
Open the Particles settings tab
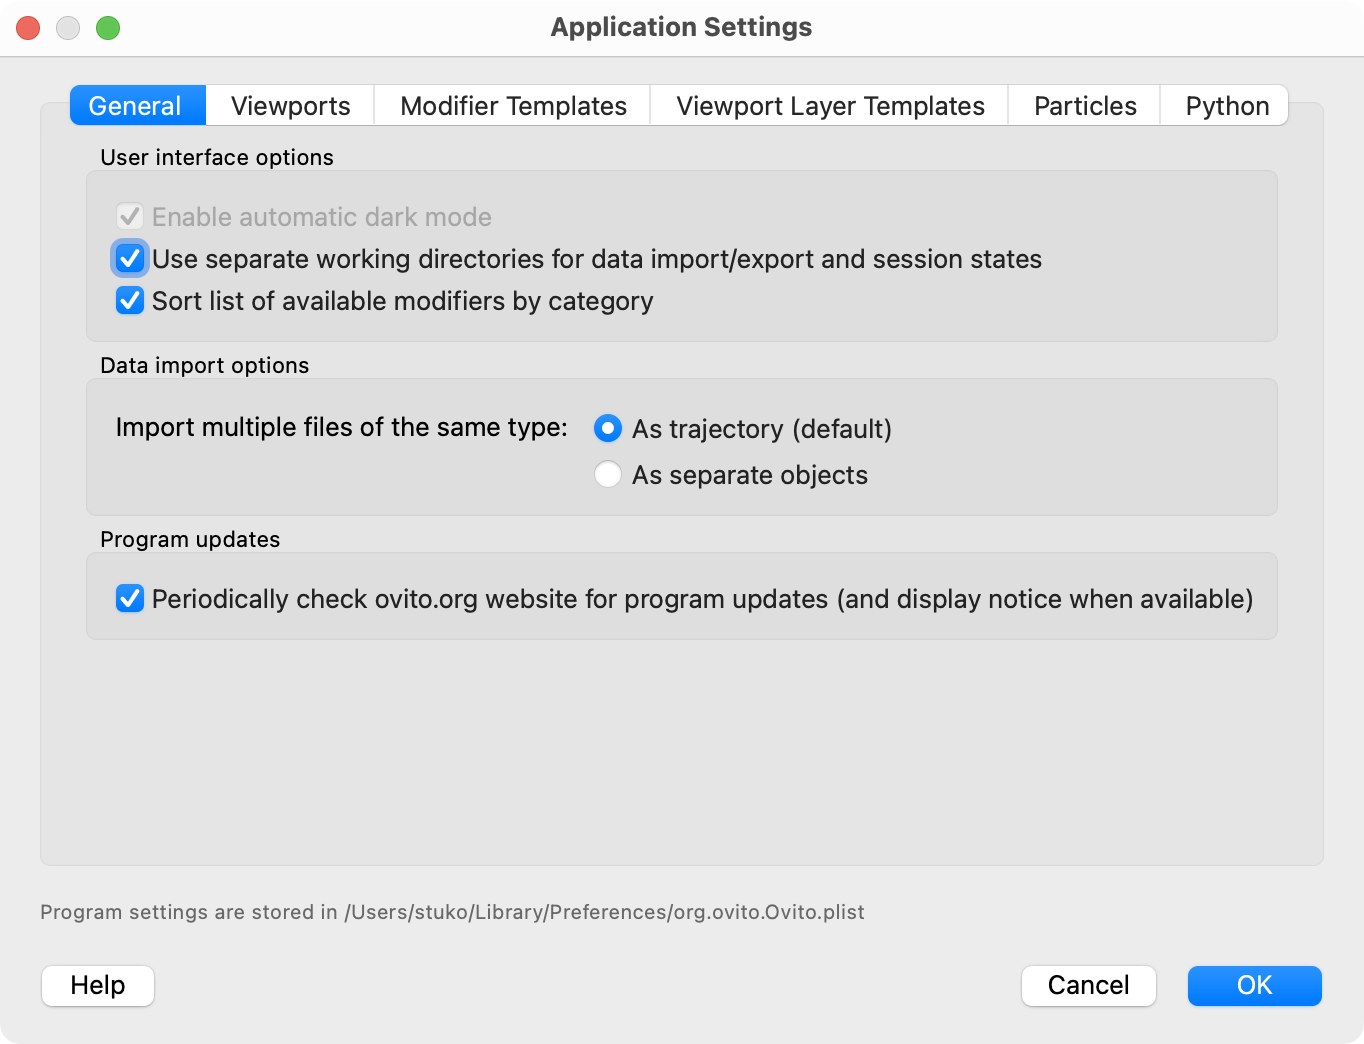tap(1085, 106)
